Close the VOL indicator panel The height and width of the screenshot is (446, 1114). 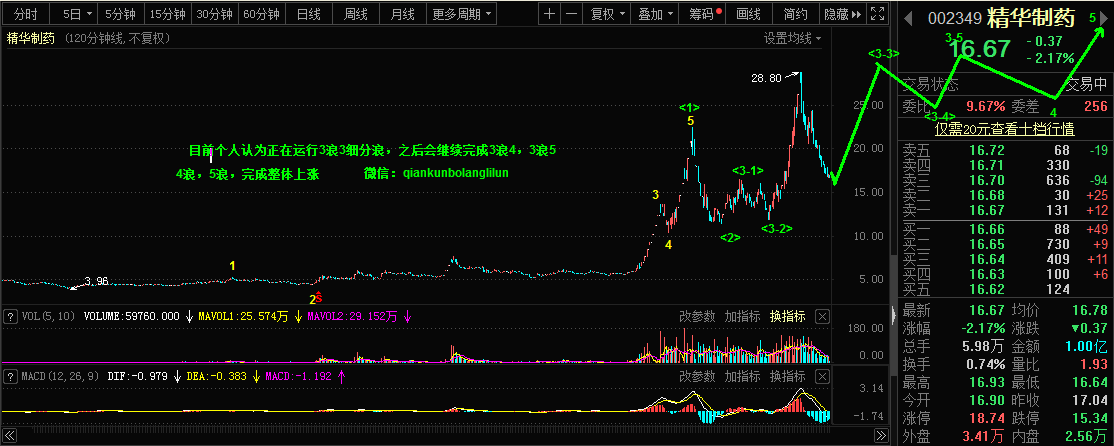(x=822, y=316)
